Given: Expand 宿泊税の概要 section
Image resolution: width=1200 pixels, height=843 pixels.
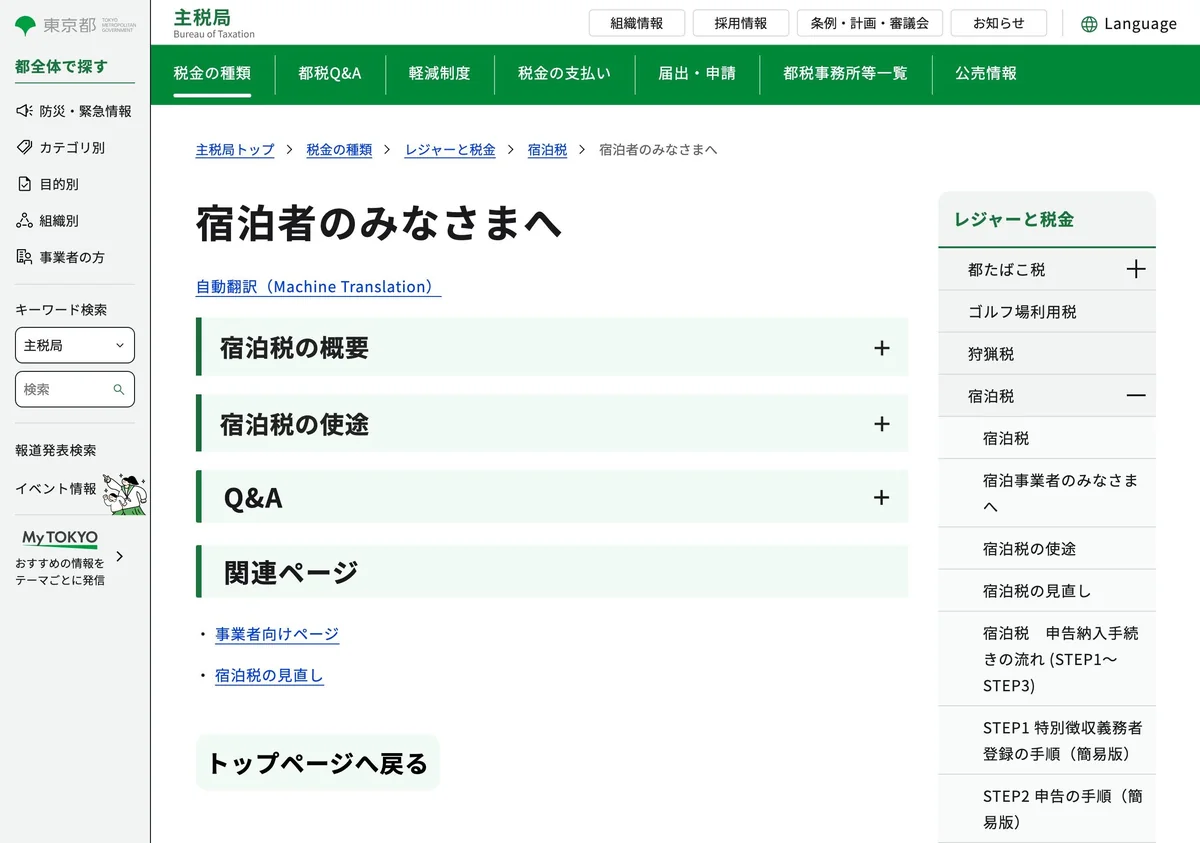Looking at the screenshot, I should click(552, 347).
